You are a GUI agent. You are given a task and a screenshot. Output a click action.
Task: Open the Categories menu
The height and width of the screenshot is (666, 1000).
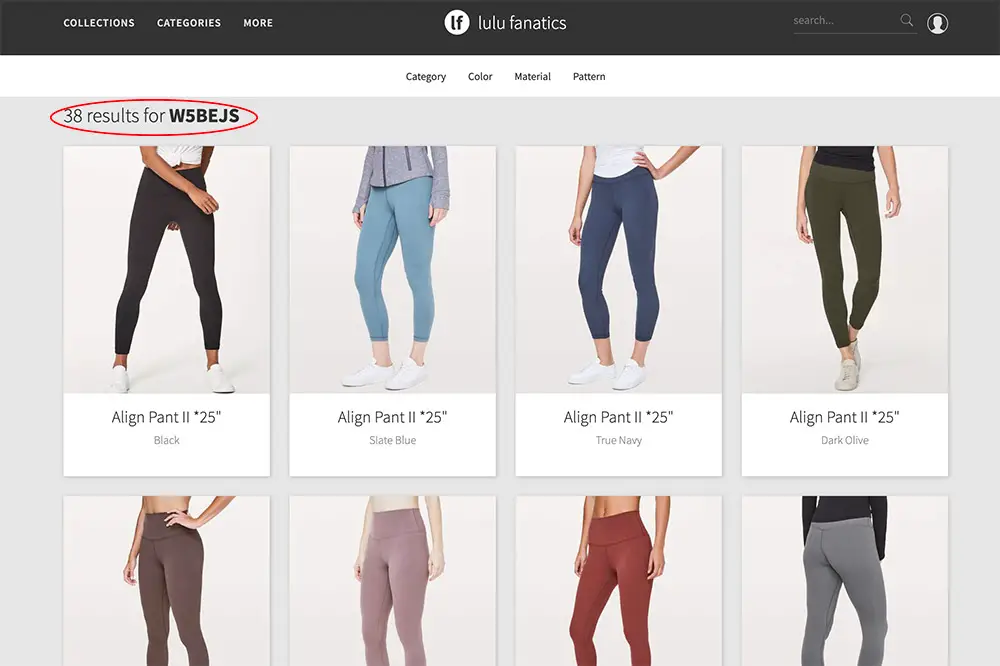click(x=189, y=23)
